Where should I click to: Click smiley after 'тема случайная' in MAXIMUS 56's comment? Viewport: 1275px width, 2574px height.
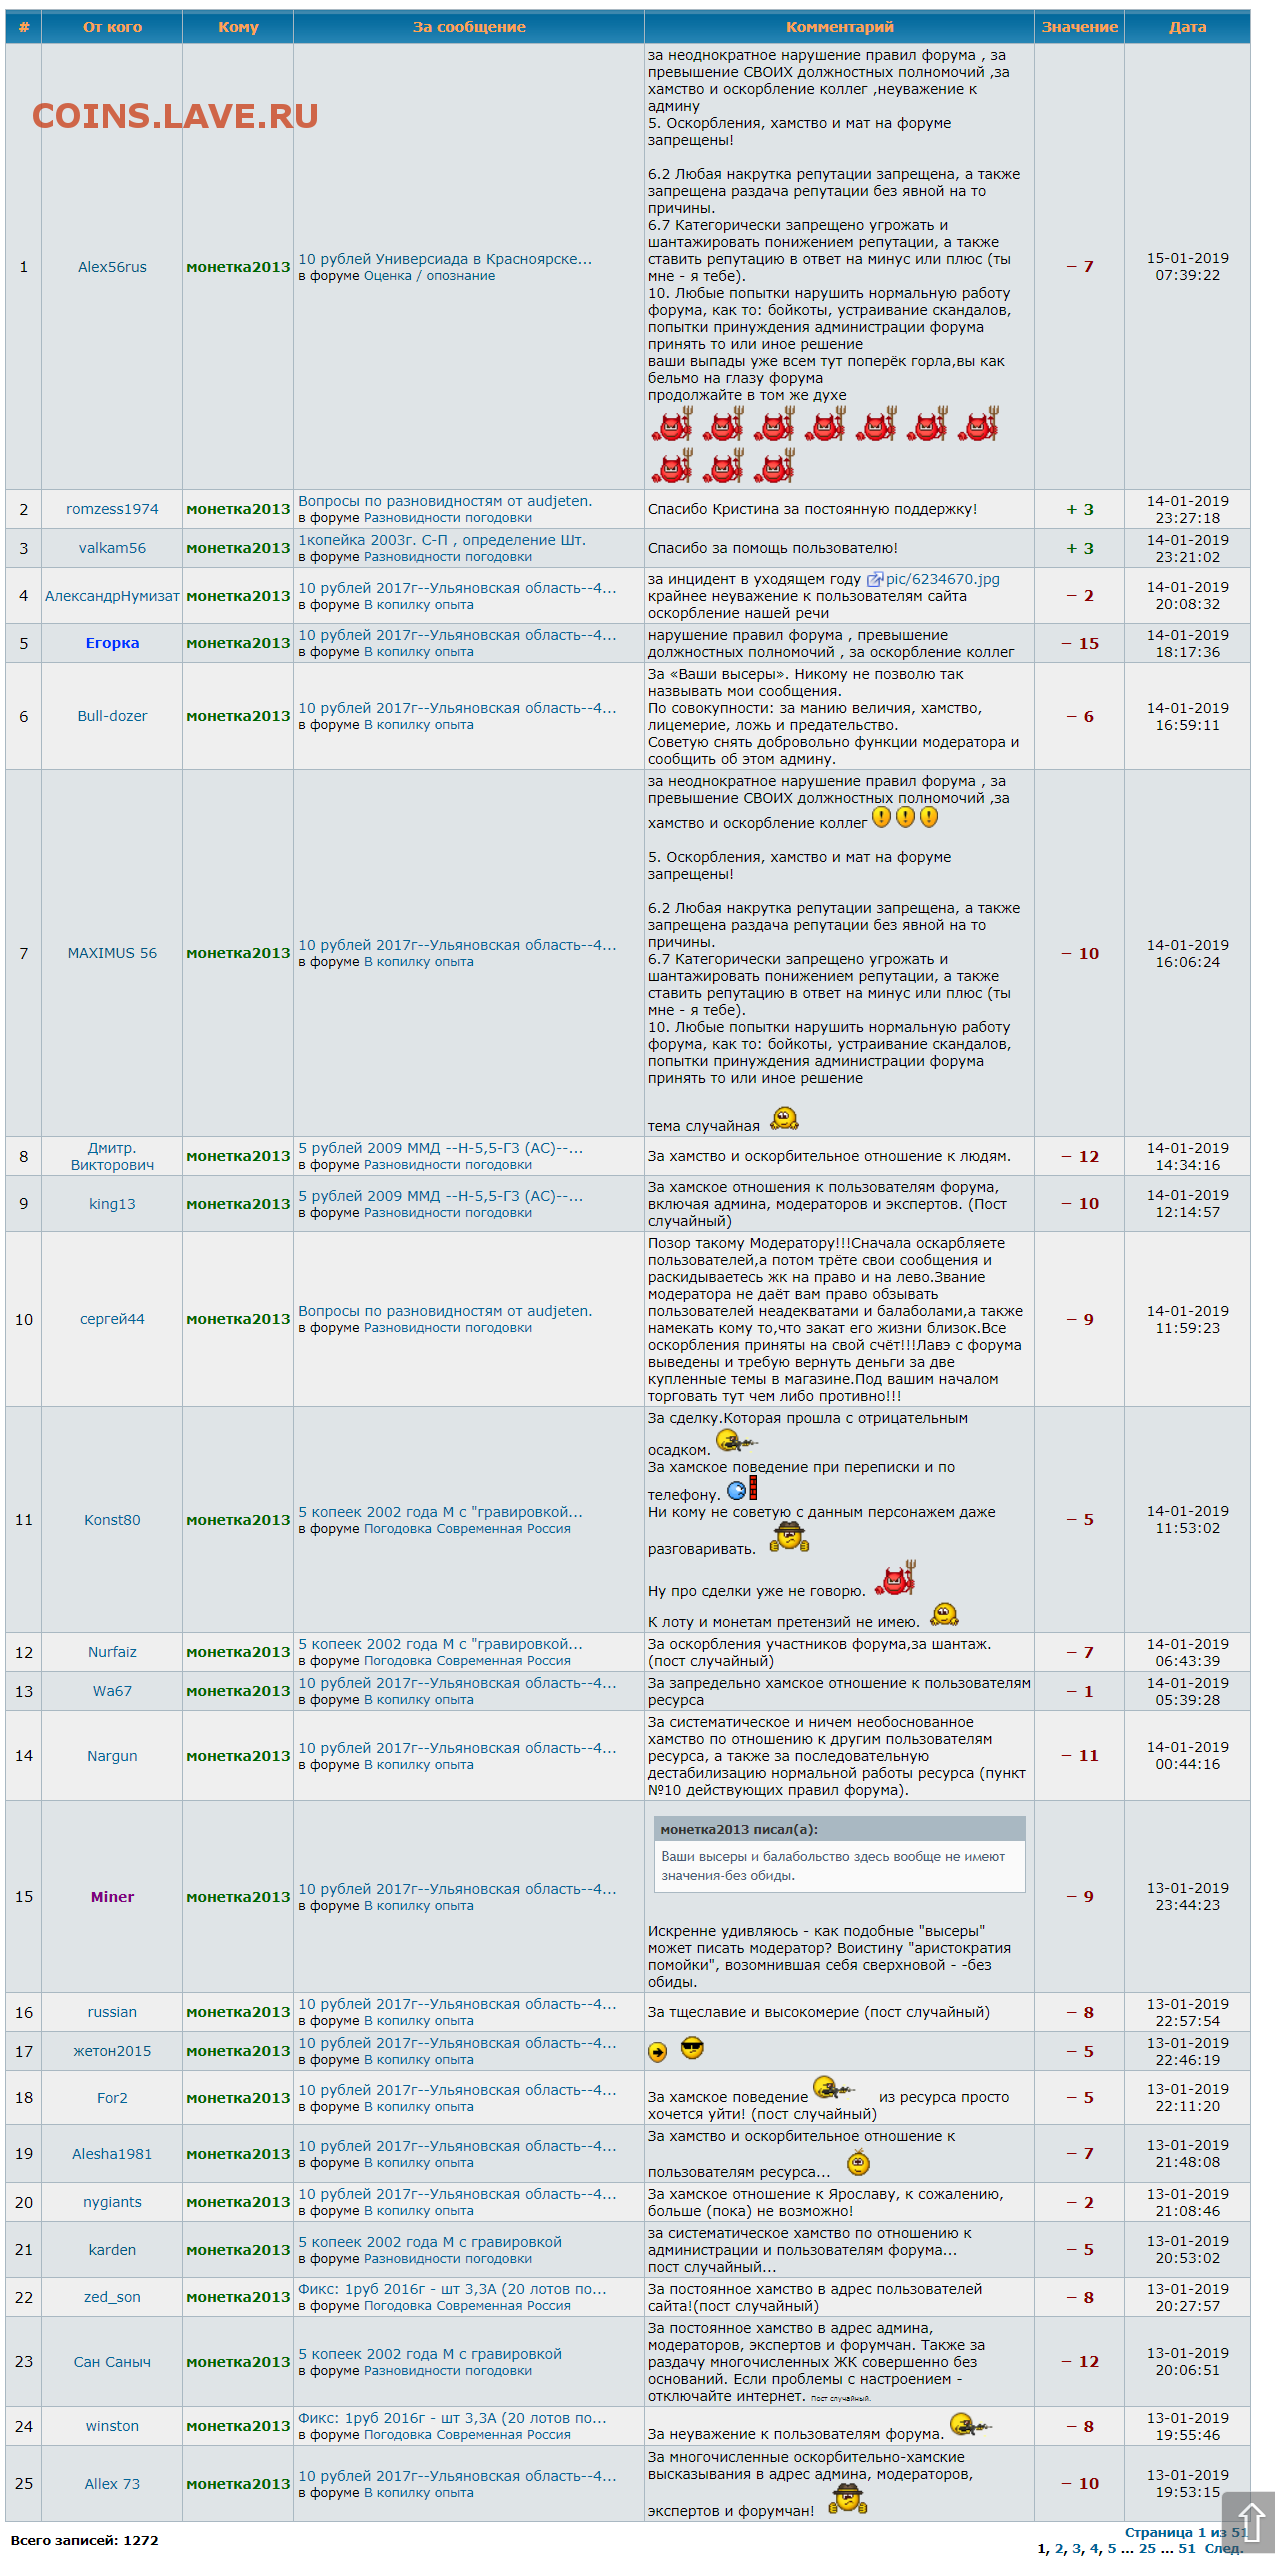point(785,1118)
